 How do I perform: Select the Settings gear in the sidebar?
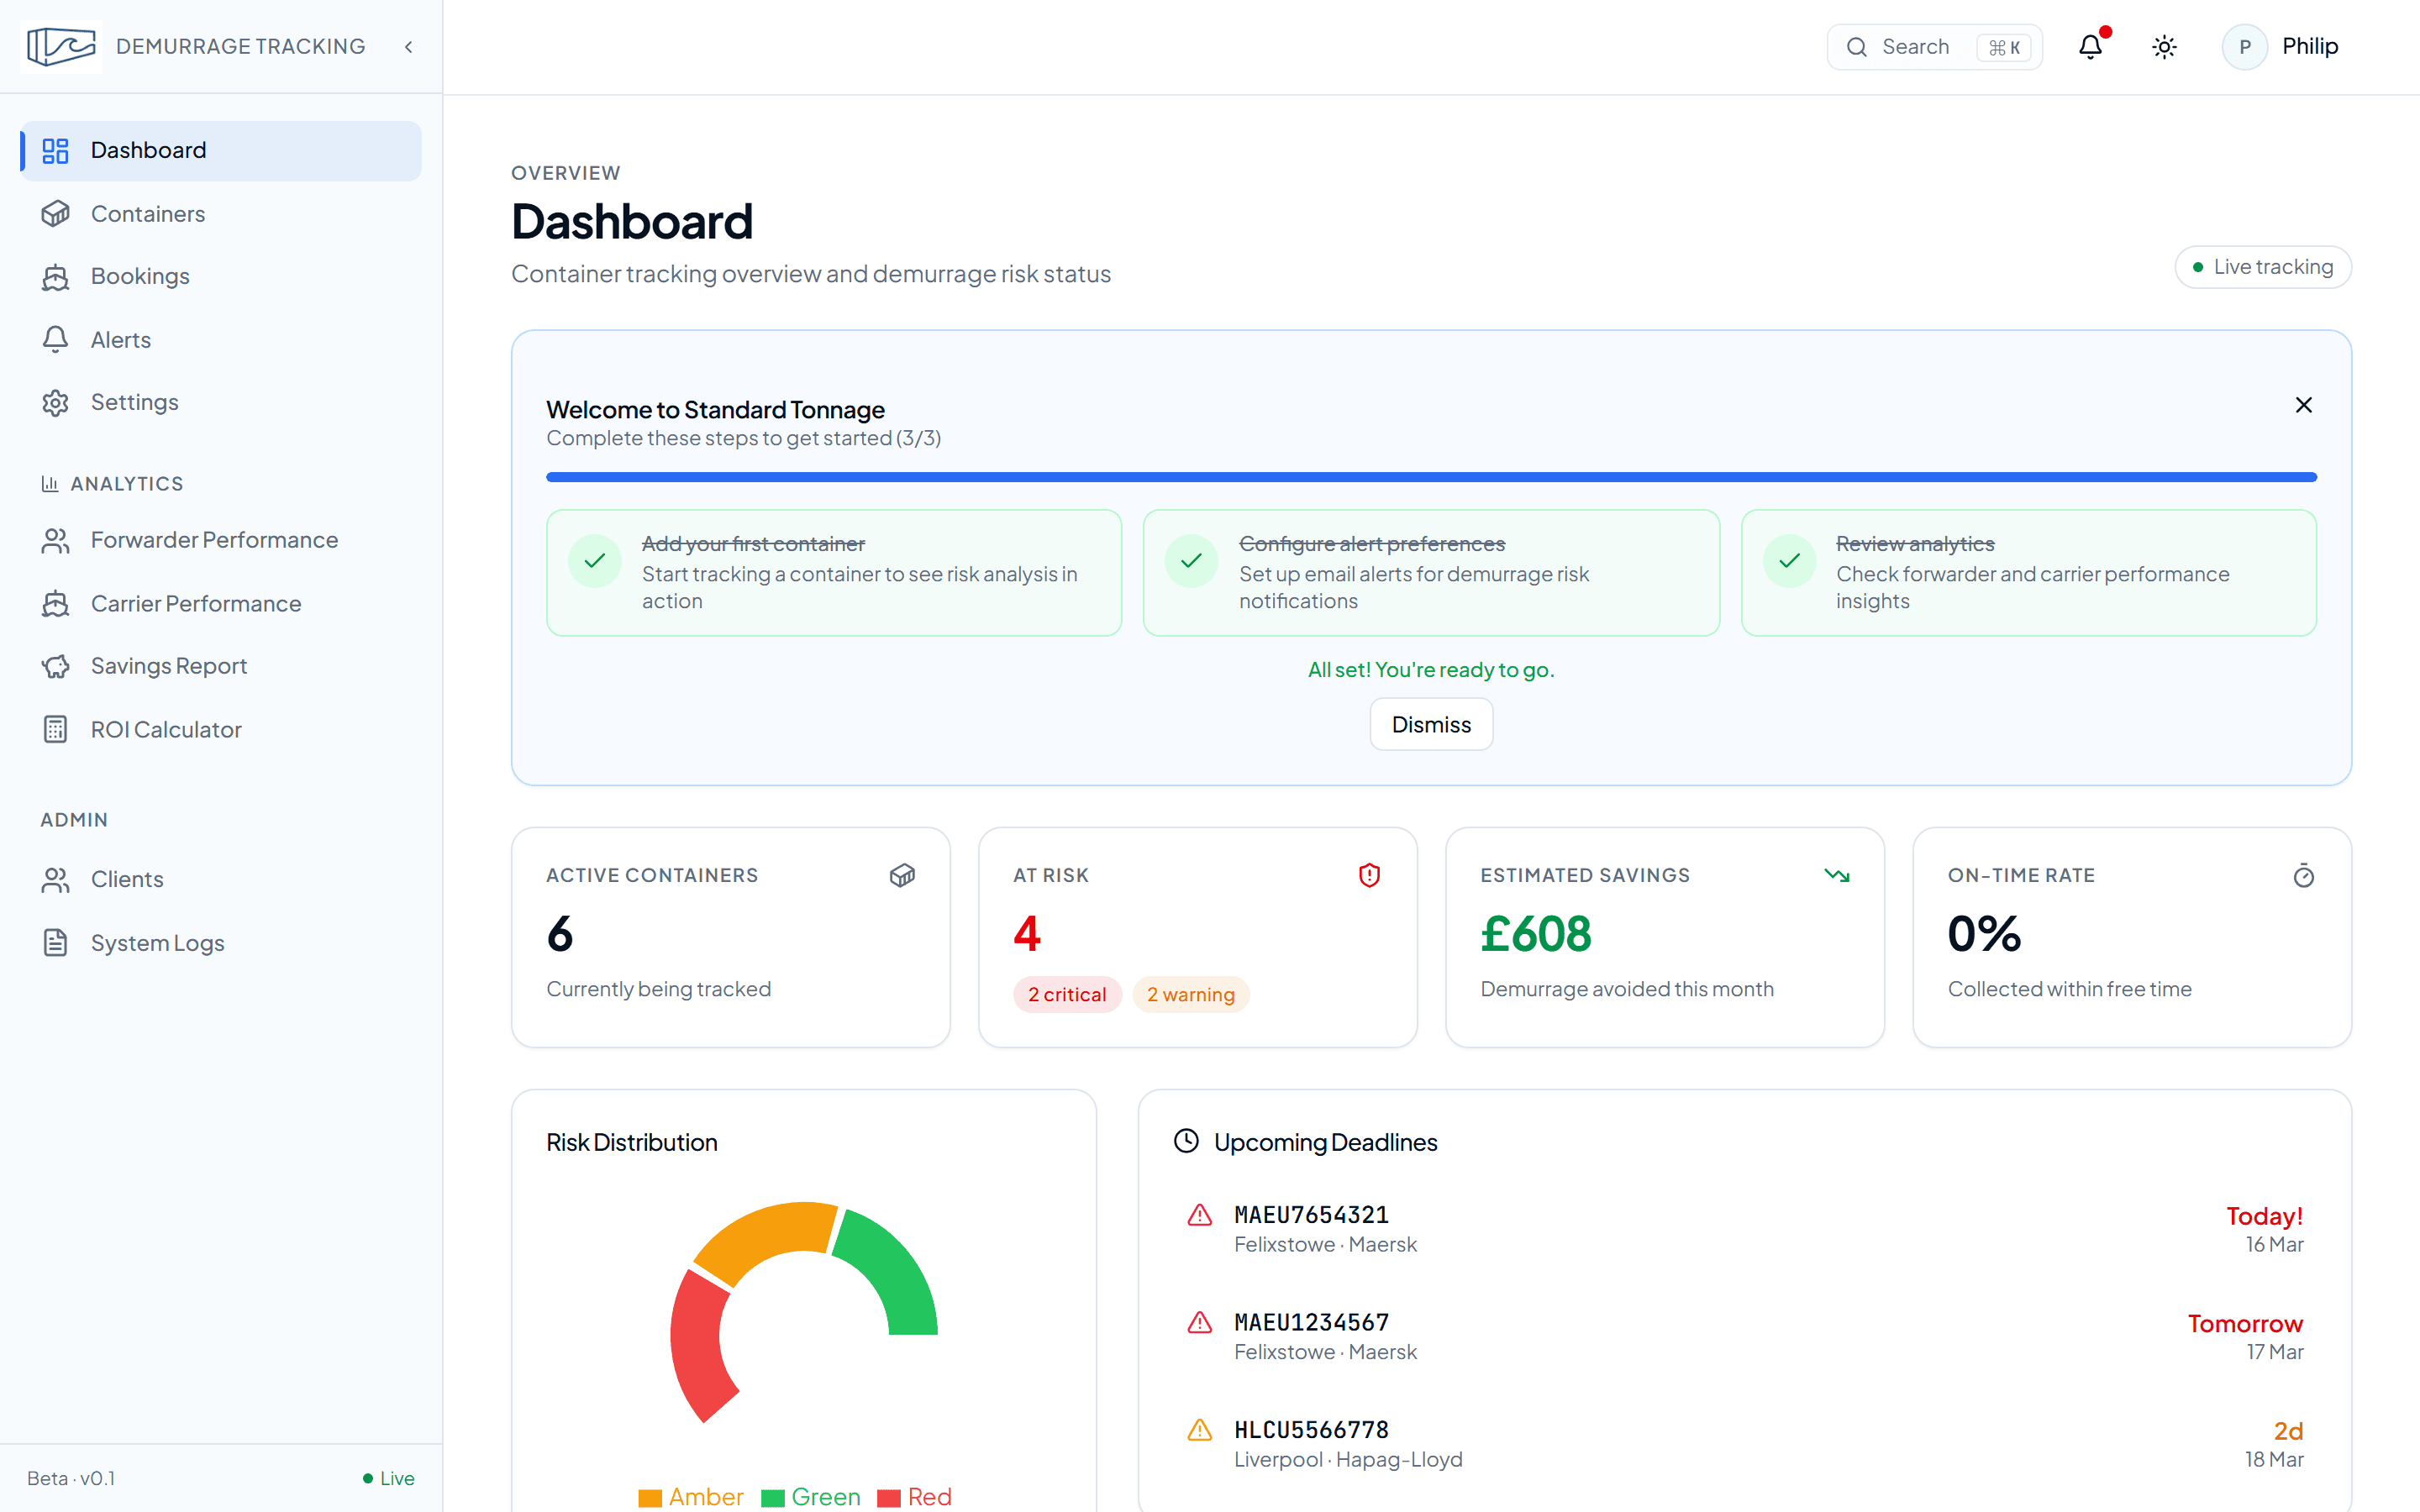pyautogui.click(x=56, y=402)
